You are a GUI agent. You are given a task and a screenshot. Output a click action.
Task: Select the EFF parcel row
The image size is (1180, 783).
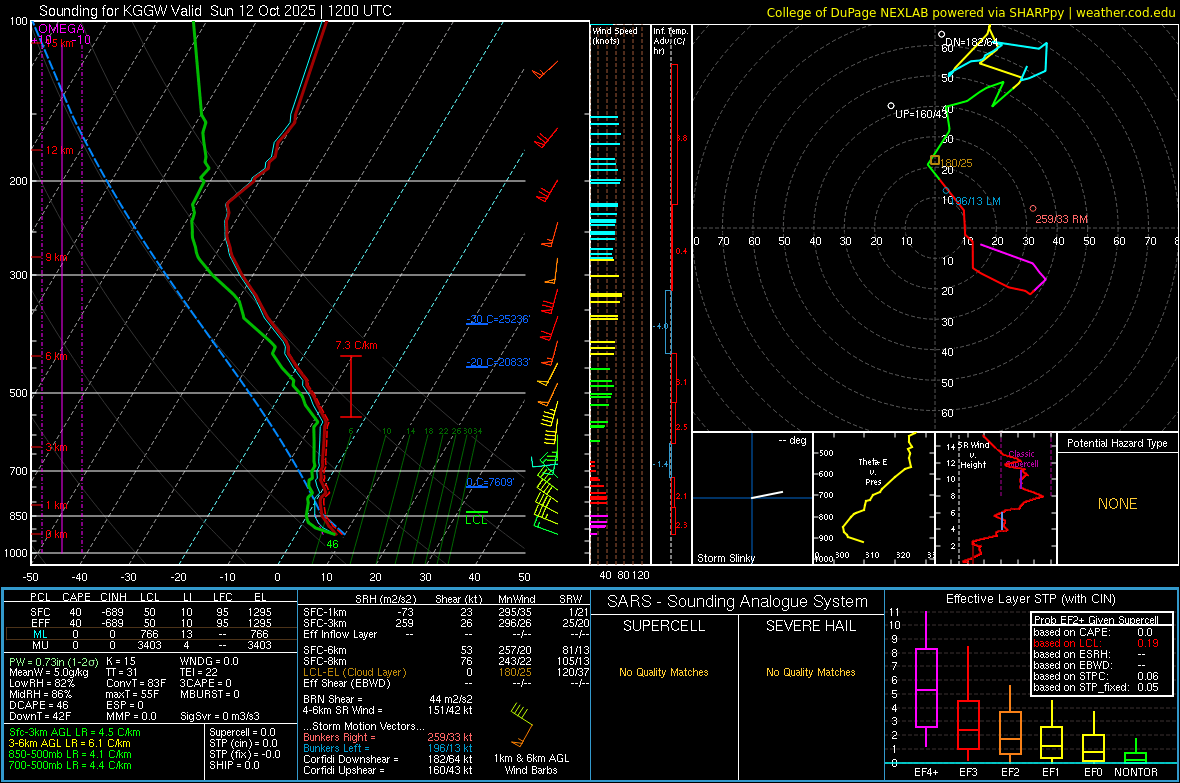point(151,623)
